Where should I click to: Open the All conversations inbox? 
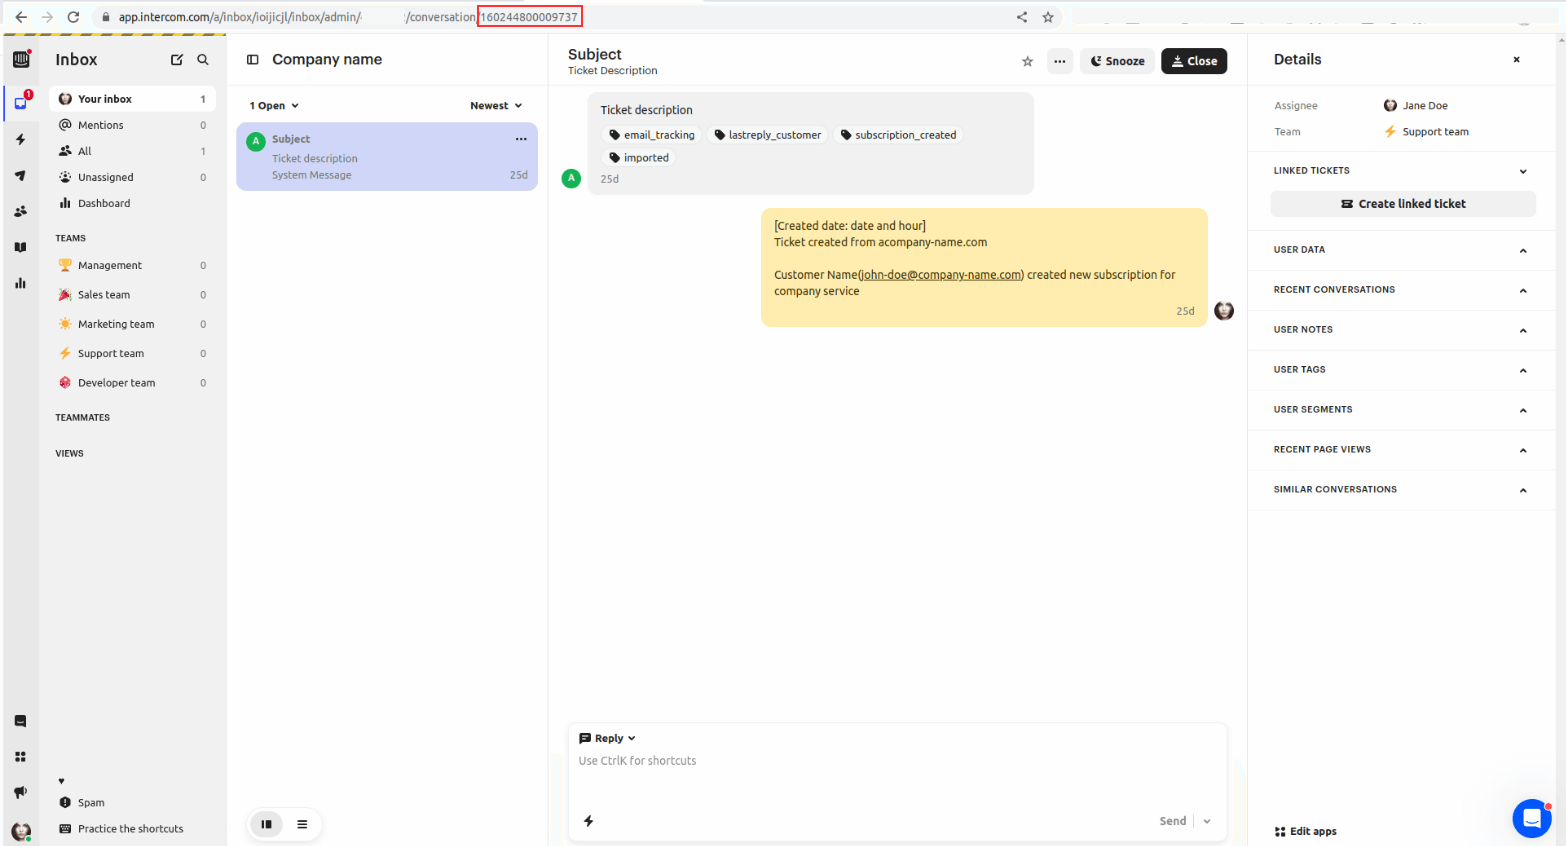pyautogui.click(x=132, y=151)
